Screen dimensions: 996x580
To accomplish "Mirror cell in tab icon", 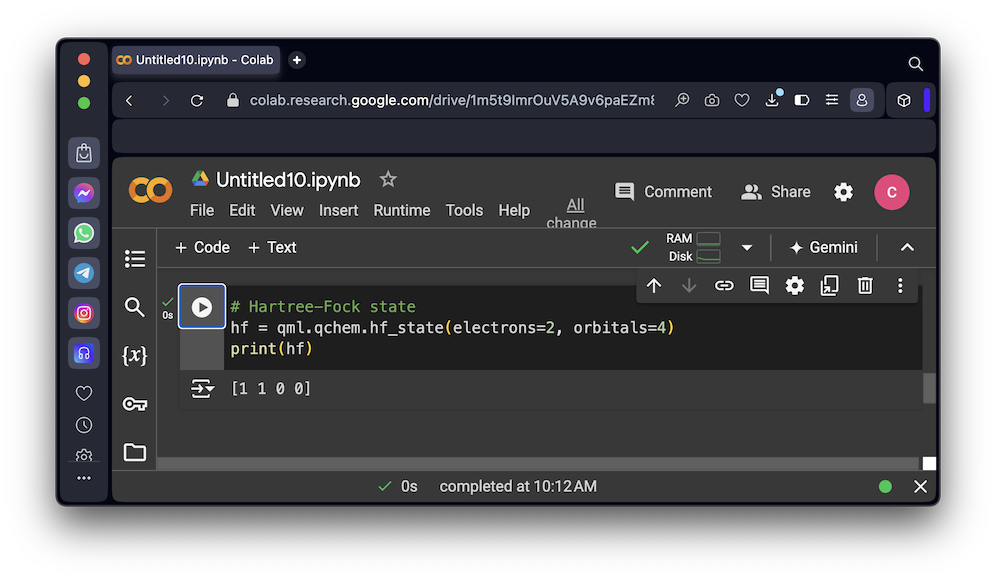I will click(x=829, y=286).
